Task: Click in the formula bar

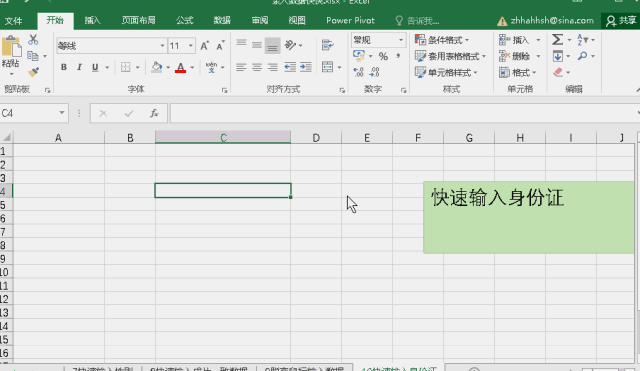Action: pos(404,113)
